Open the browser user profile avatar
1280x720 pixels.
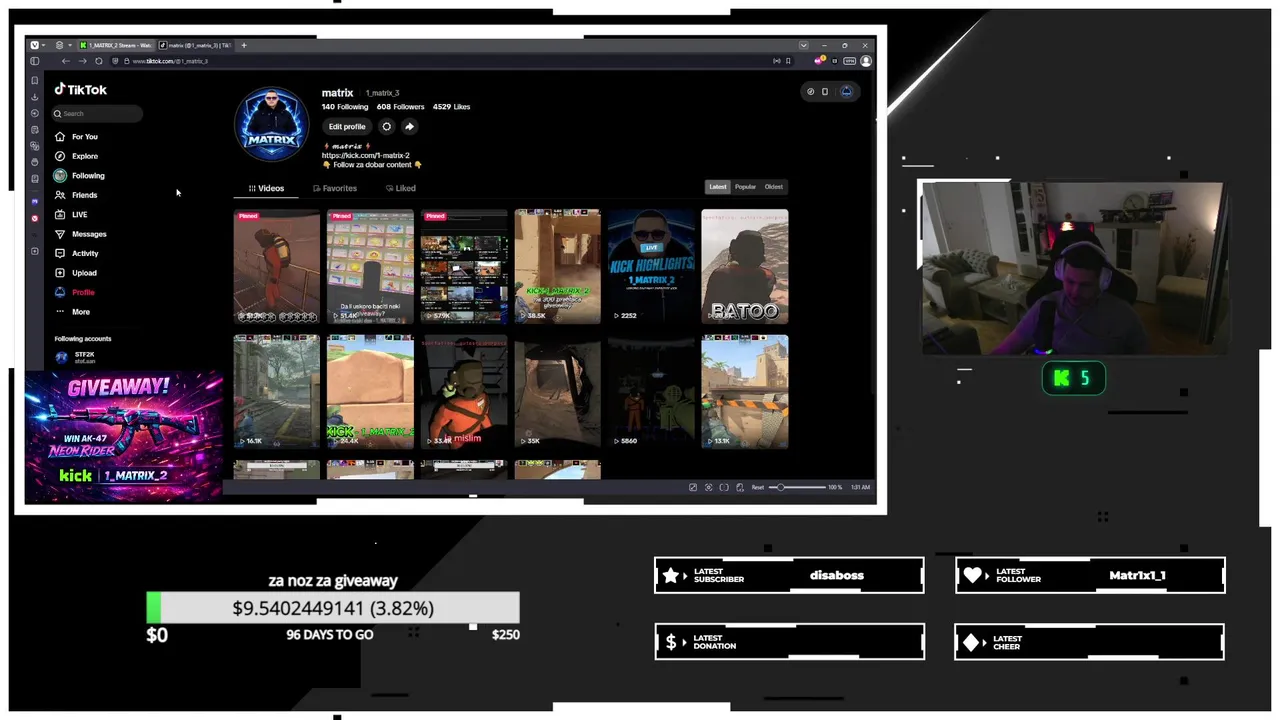pos(866,61)
